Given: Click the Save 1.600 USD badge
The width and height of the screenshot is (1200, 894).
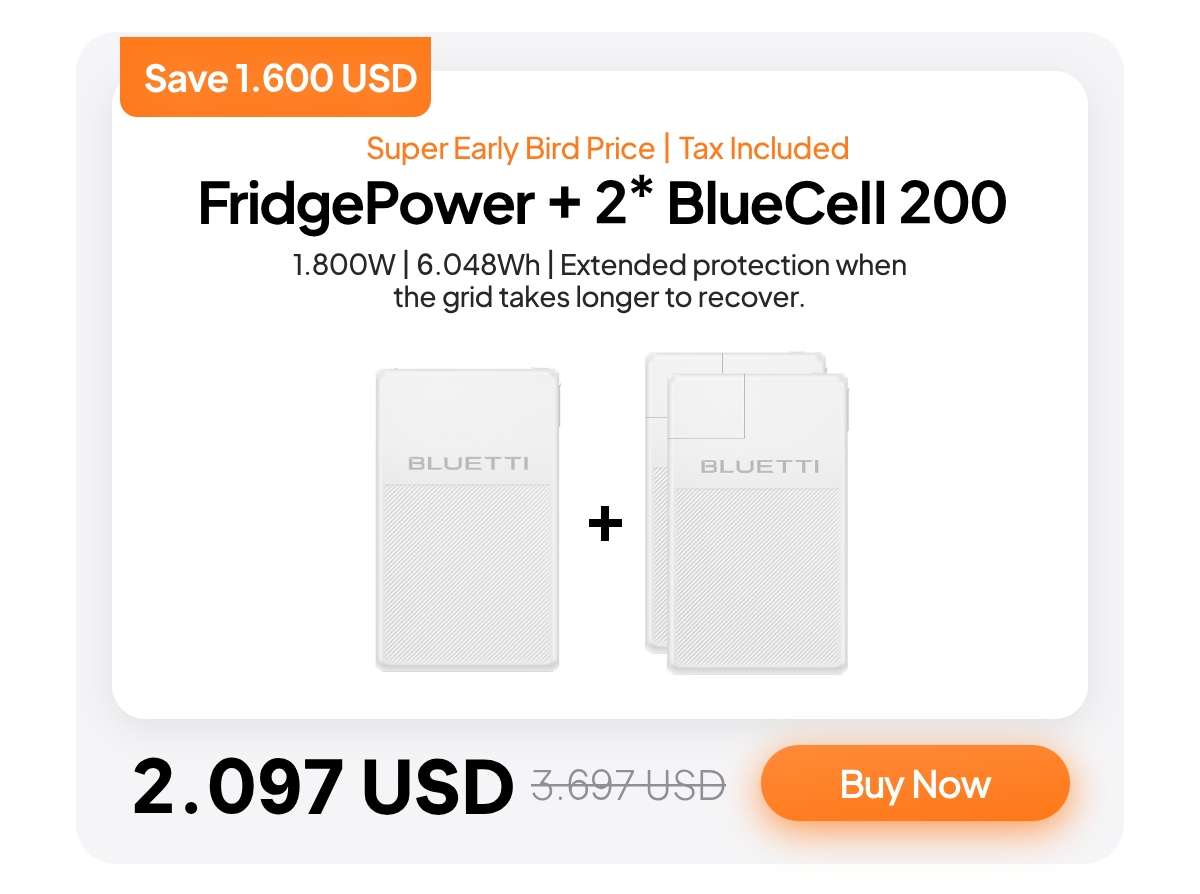Looking at the screenshot, I should point(280,78).
